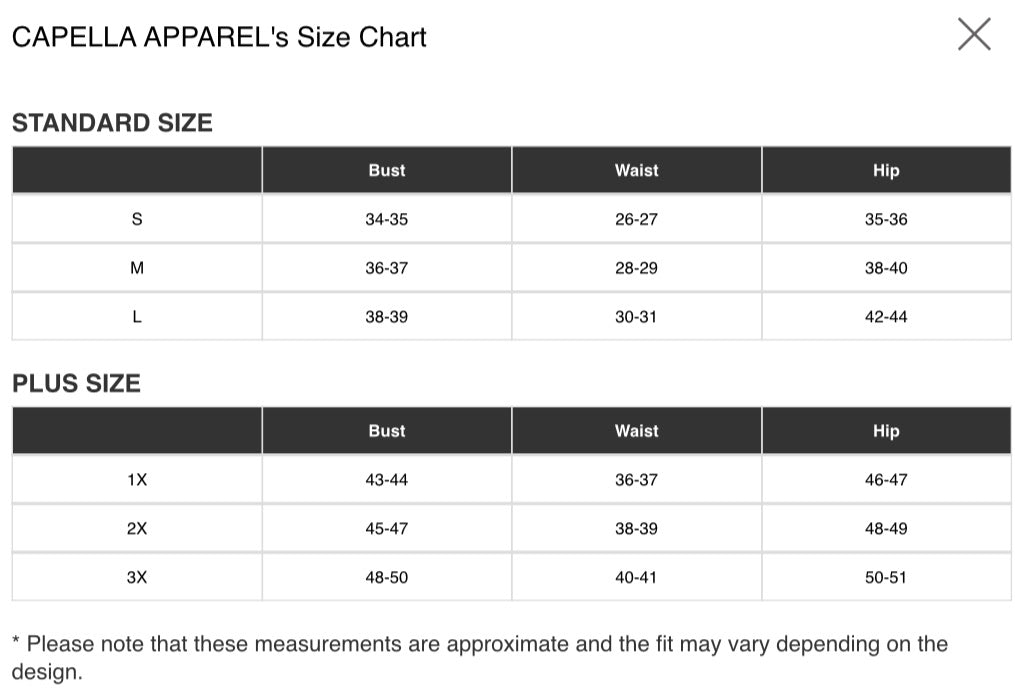Screen dimensions: 1015x695
Task: Click the Standard Size Hip column header
Action: pyautogui.click(x=886, y=170)
